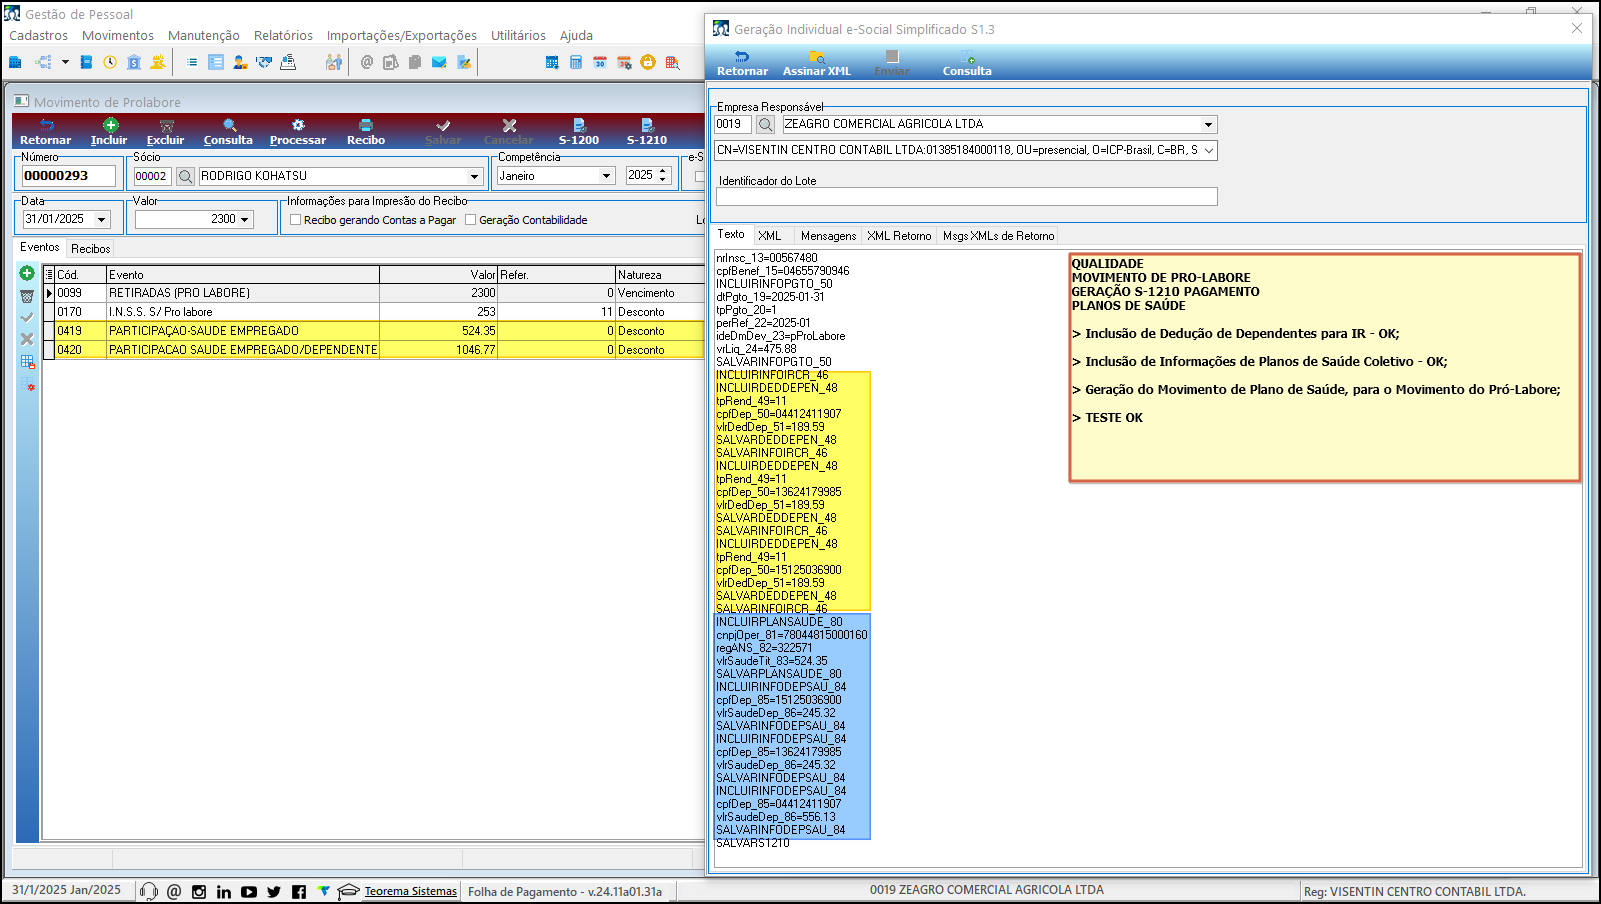This screenshot has height=904, width=1601.
Task: Click the Teorema Sistemas link
Action: click(x=410, y=891)
